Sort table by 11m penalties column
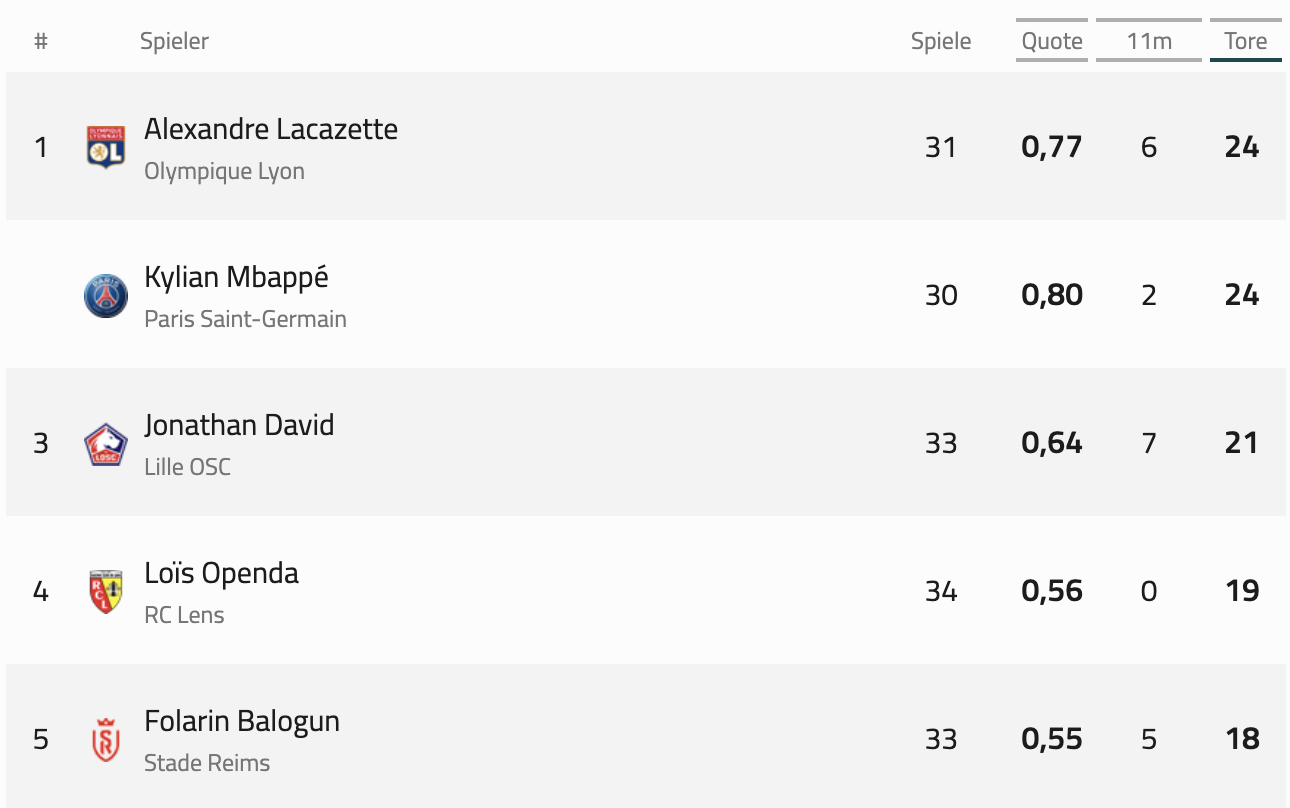This screenshot has height=808, width=1290. pos(1148,41)
